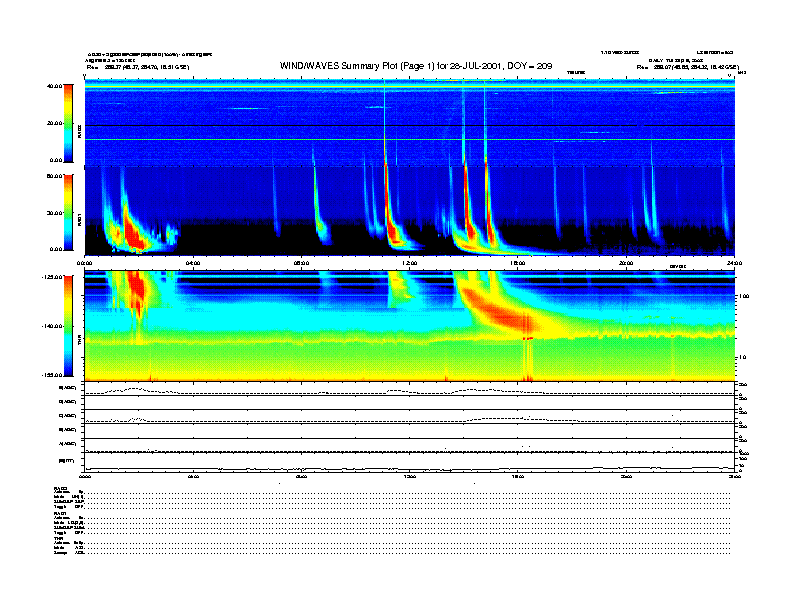Click the TNR color scale bar
Viewport: 792px width, 612px height.
(x=68, y=326)
